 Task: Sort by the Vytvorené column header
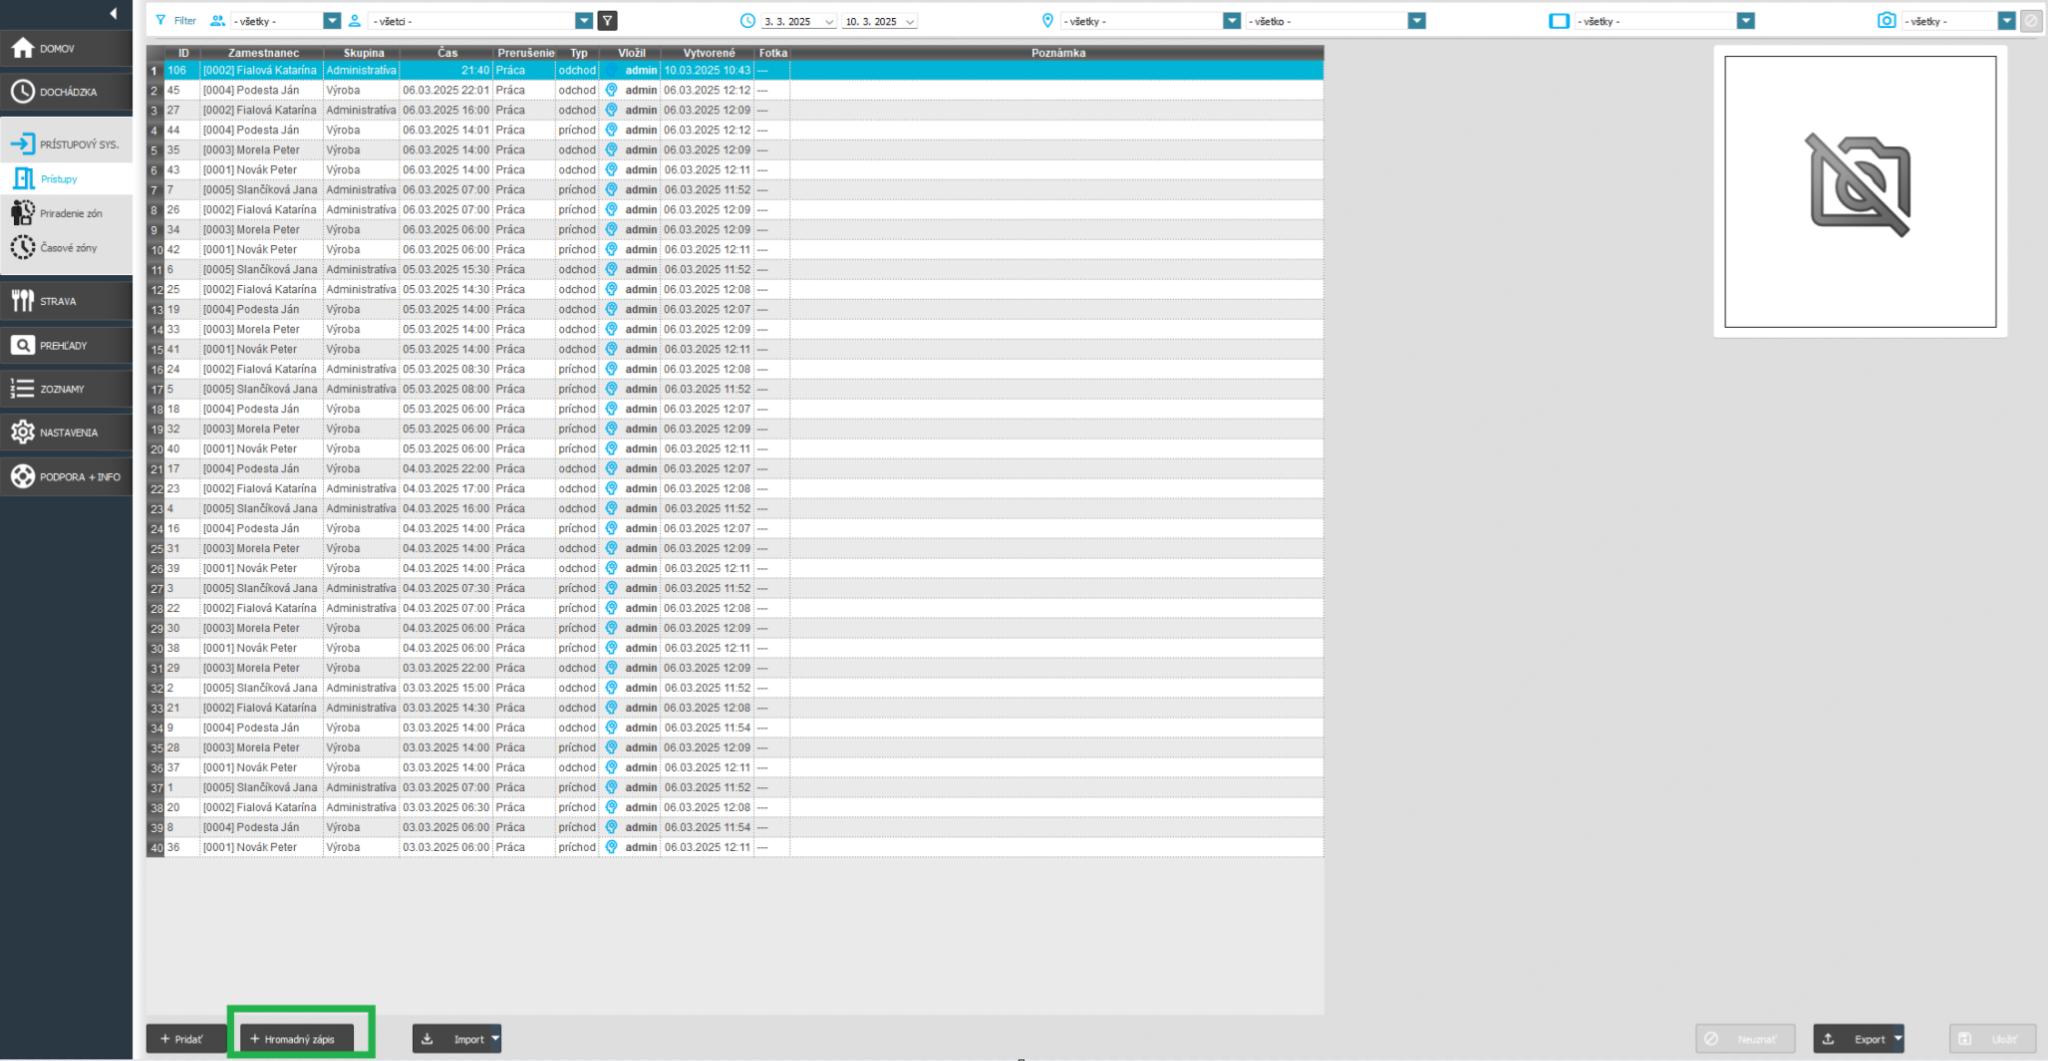pos(709,53)
